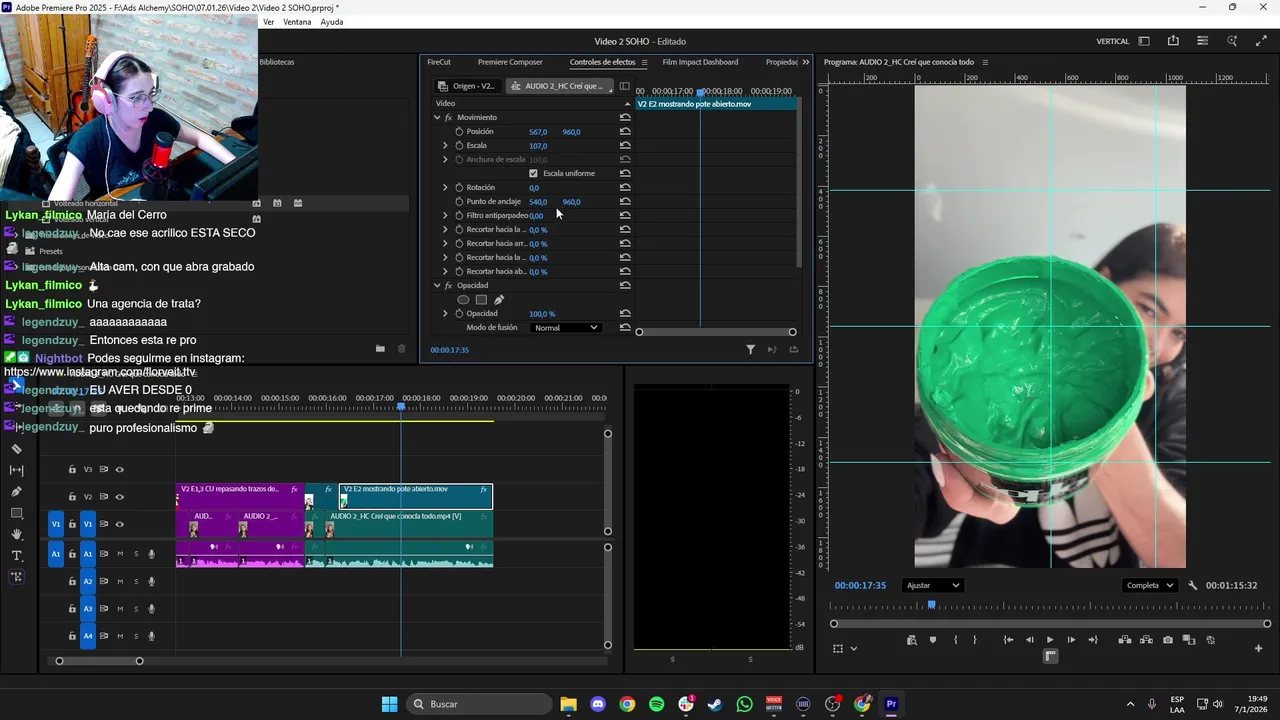Click the Program monitor playhead marker
Screen dimensions: 1280x720
(x=931, y=605)
